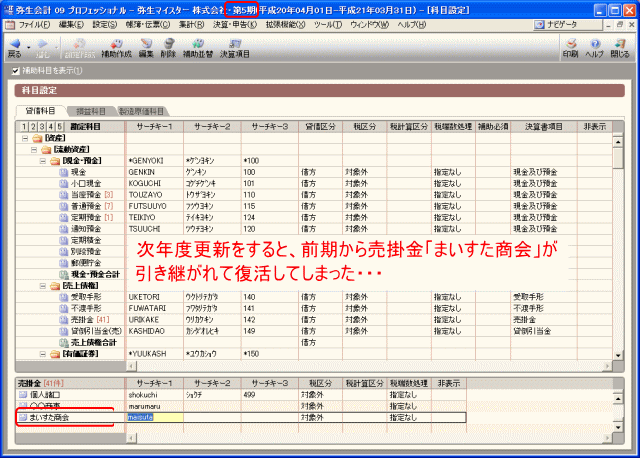Image resolution: width=640 pixels, height=458 pixels.
Task: Click main table horizontal scrollbar left arrow
Action: [131, 366]
